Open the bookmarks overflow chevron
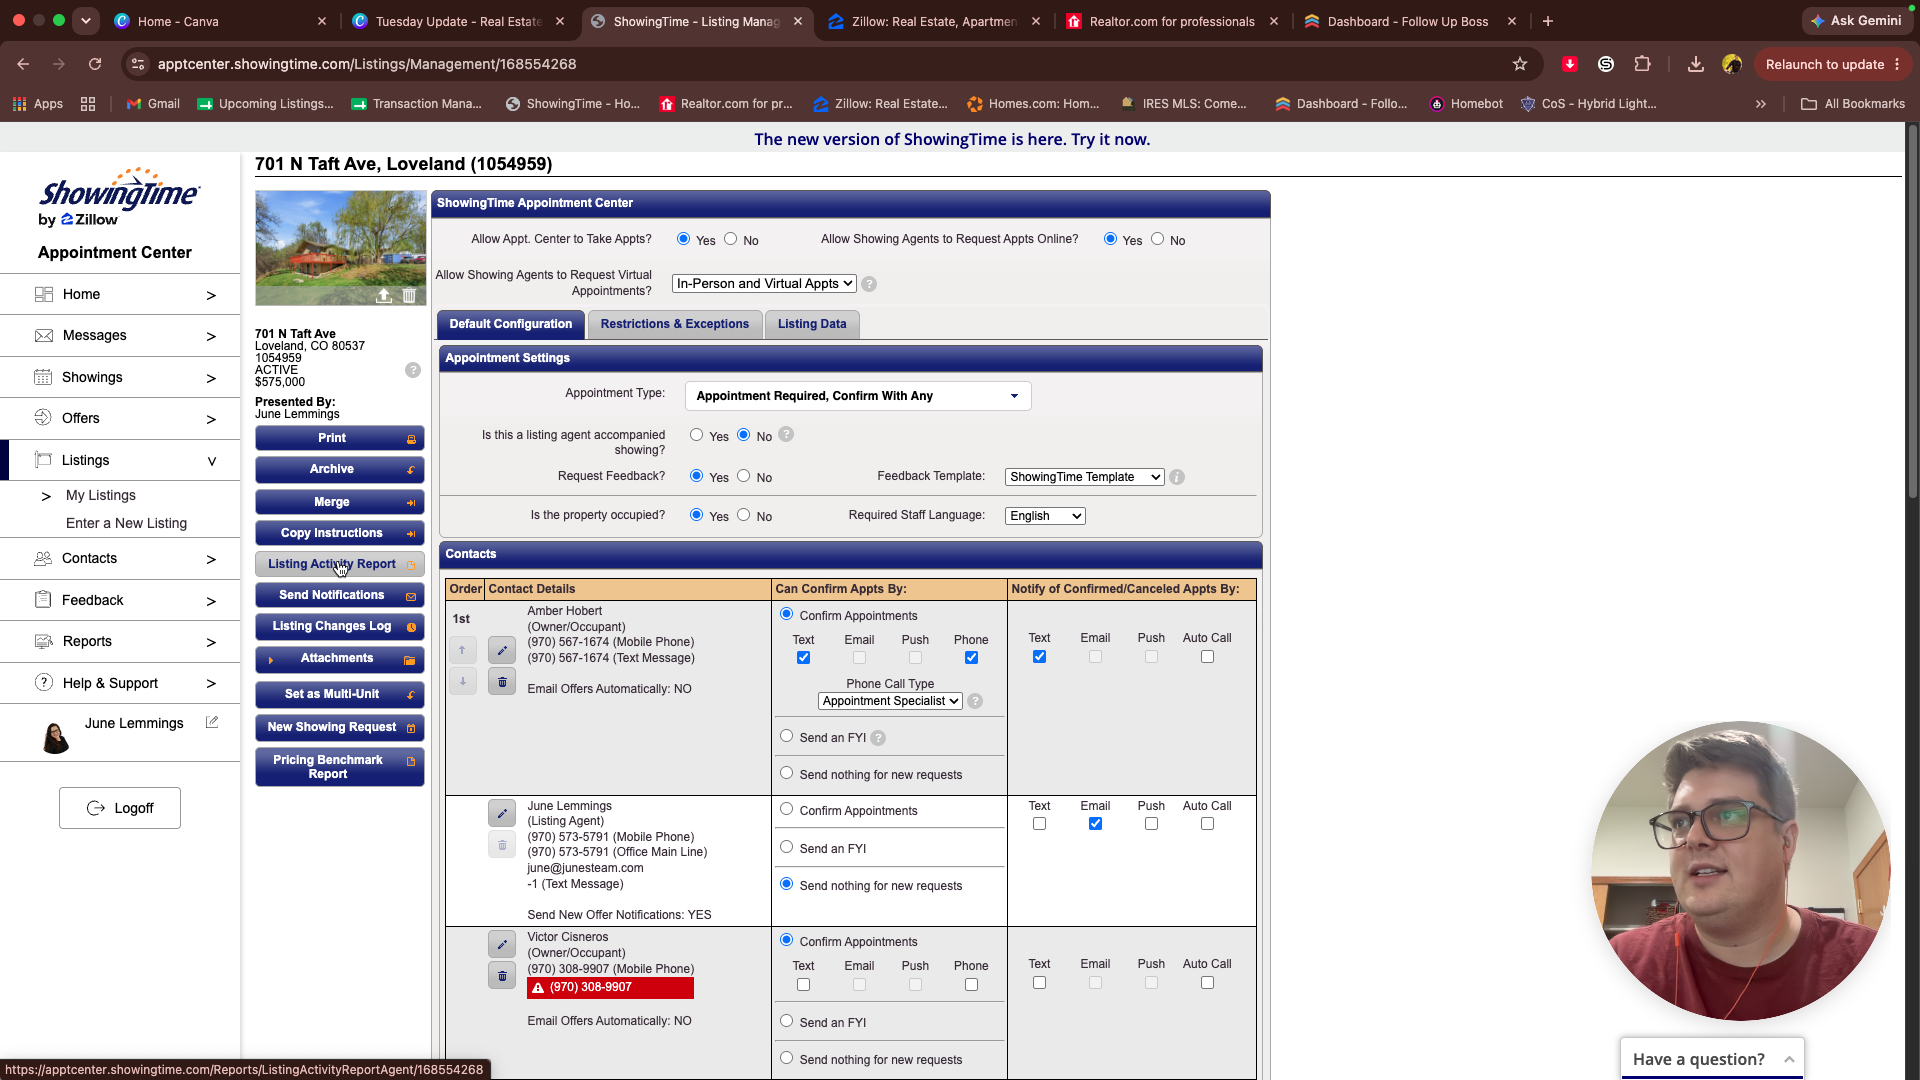1920x1080 pixels. click(1761, 104)
